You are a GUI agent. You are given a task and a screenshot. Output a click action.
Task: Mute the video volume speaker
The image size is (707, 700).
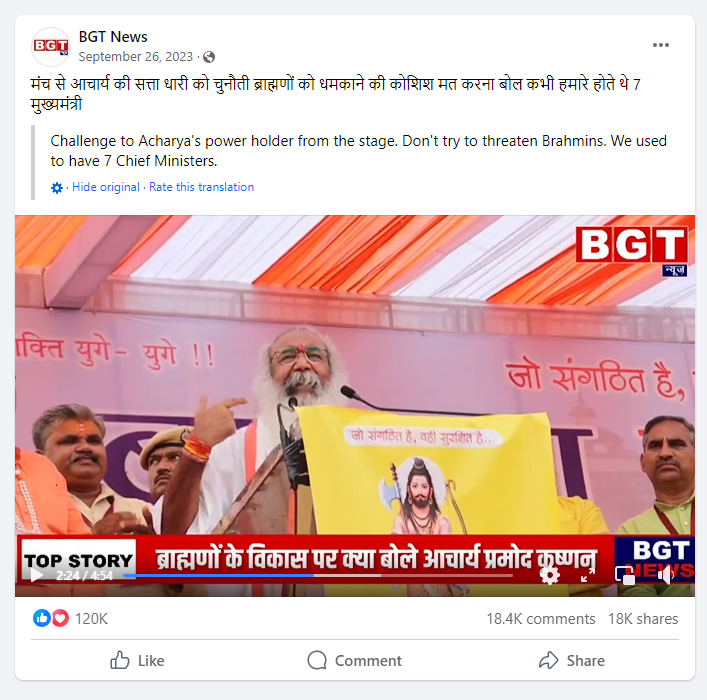coord(665,575)
